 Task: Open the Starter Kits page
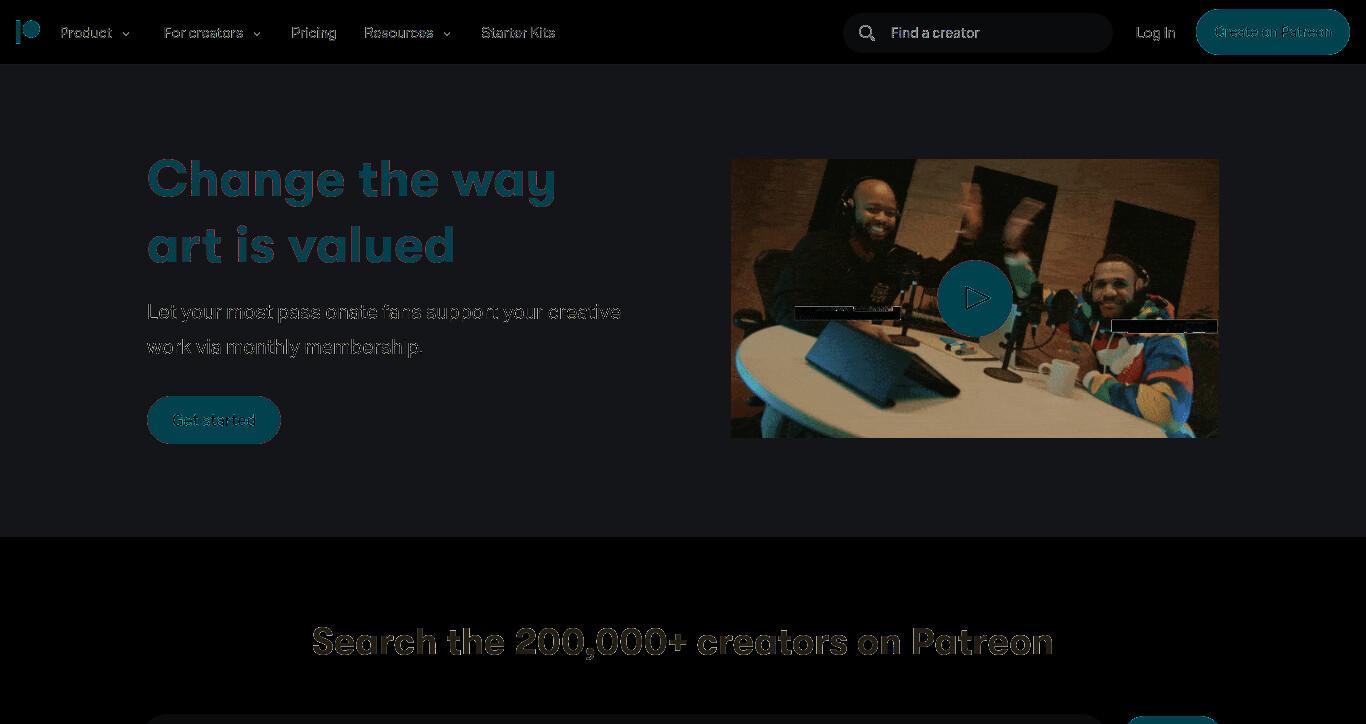coord(518,33)
